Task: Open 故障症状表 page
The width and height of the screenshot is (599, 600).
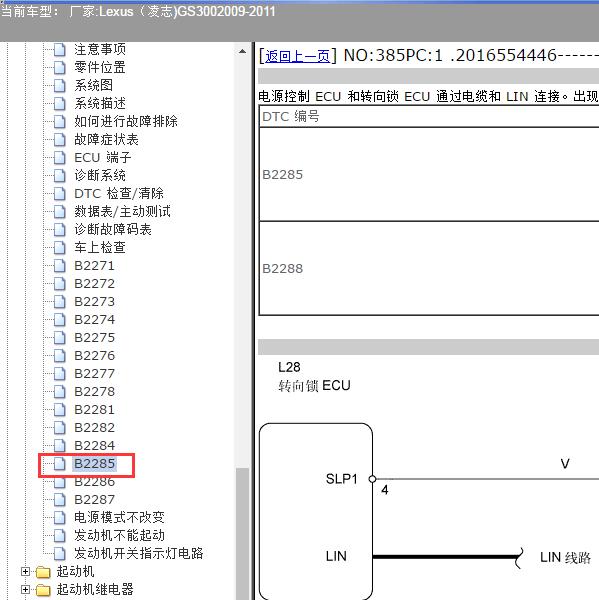Action: tap(106, 139)
